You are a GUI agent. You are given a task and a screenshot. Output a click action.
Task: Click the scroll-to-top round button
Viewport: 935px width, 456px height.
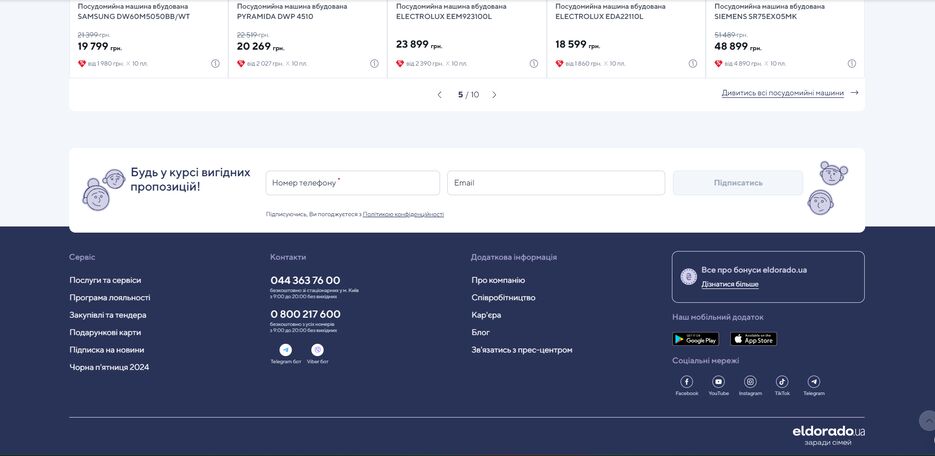pos(927,420)
